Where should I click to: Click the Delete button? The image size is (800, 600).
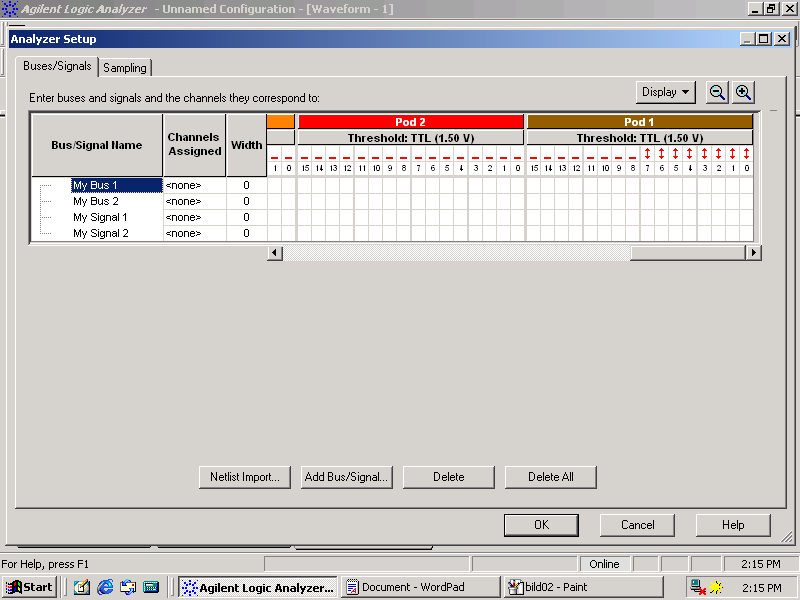[449, 477]
